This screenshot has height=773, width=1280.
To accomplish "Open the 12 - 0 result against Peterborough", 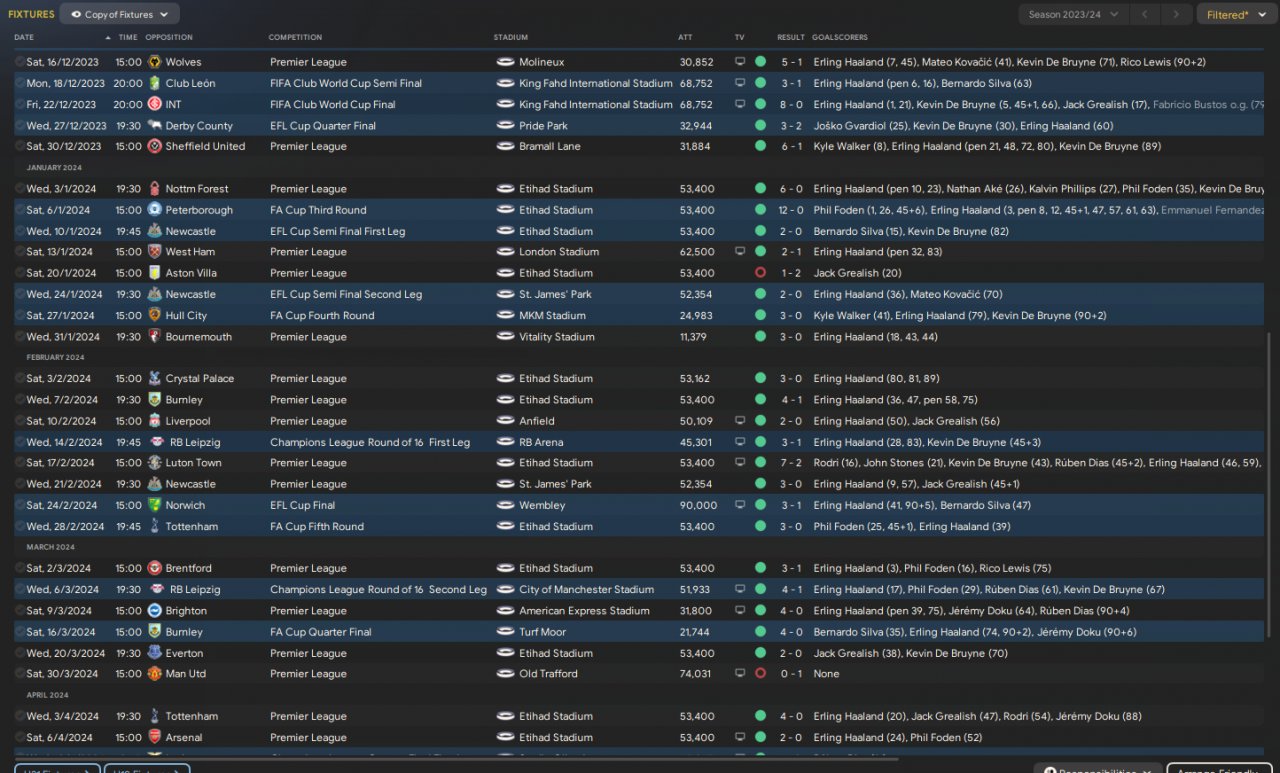I will [x=791, y=210].
